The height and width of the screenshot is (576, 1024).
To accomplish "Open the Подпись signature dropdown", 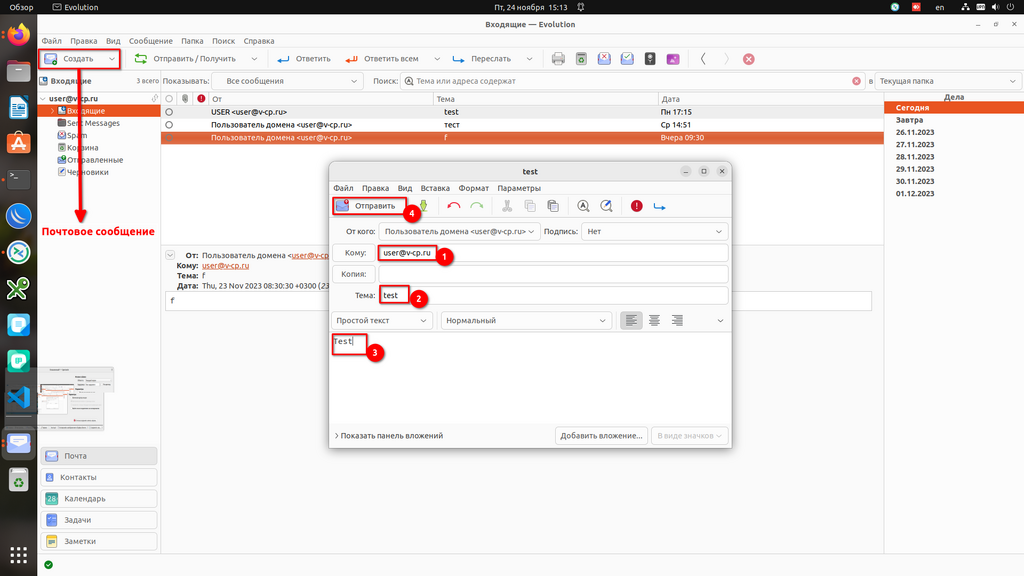I will (x=656, y=231).
